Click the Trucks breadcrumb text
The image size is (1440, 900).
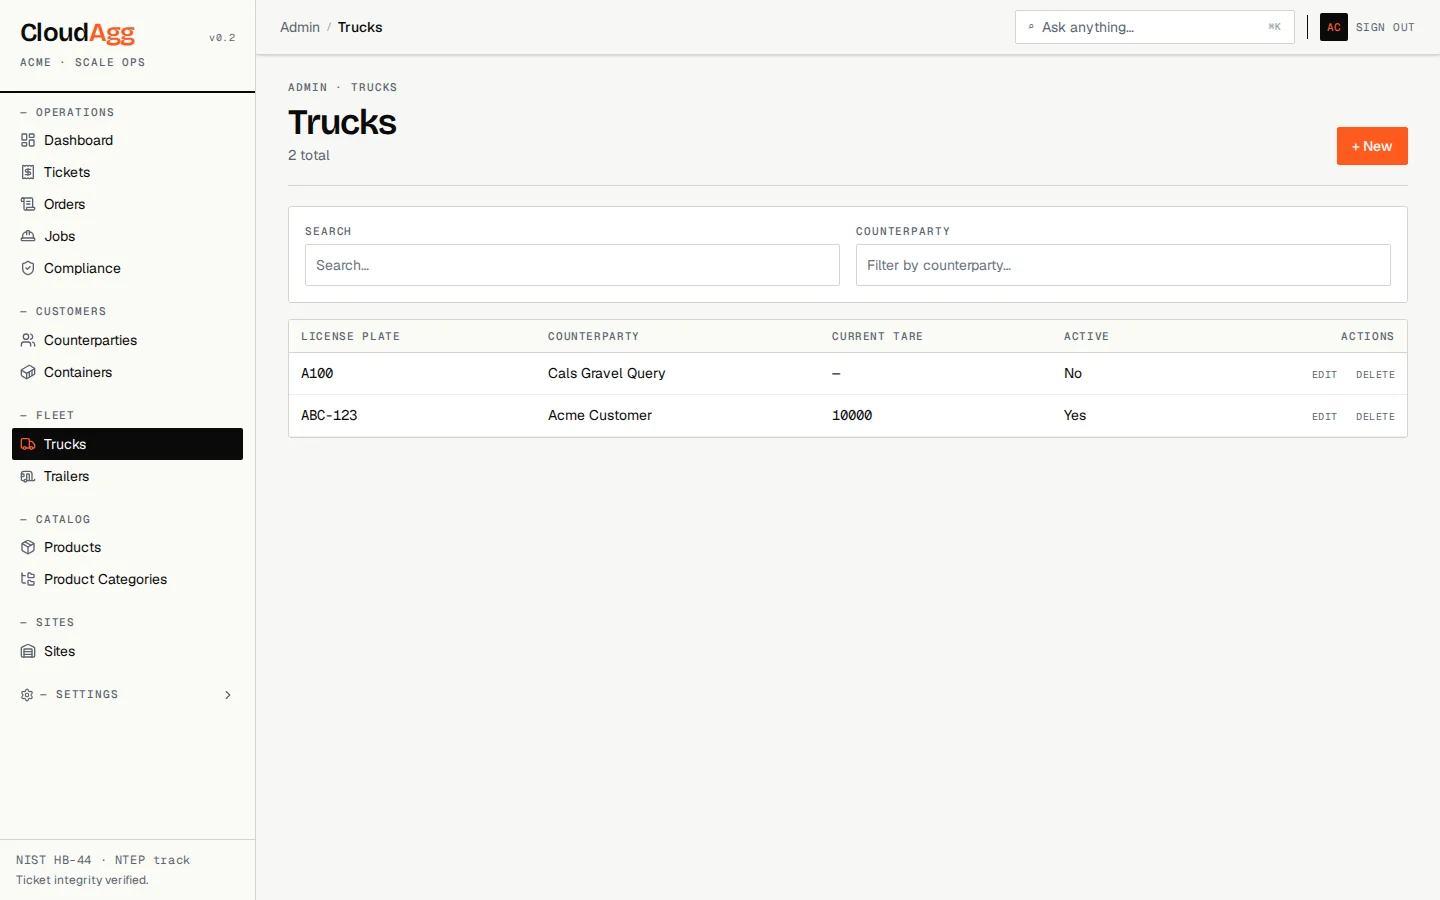360,27
